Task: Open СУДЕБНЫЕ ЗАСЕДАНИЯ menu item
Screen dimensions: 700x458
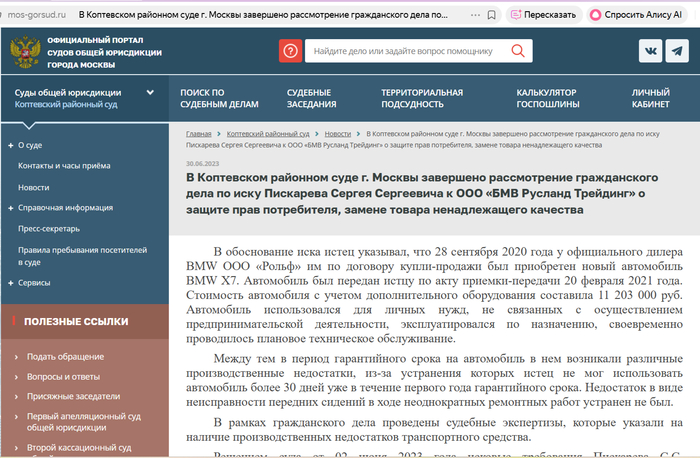Action: [x=311, y=98]
